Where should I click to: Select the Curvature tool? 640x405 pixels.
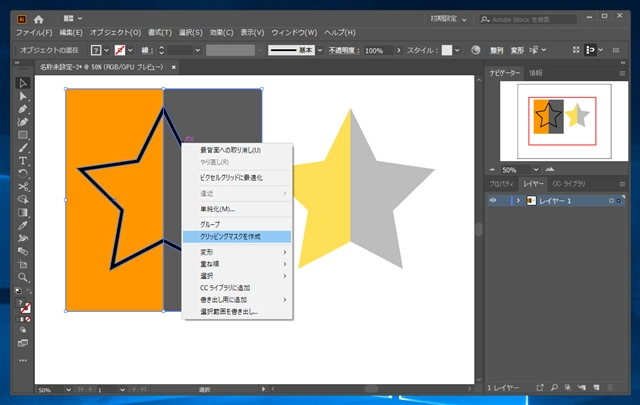(23, 122)
